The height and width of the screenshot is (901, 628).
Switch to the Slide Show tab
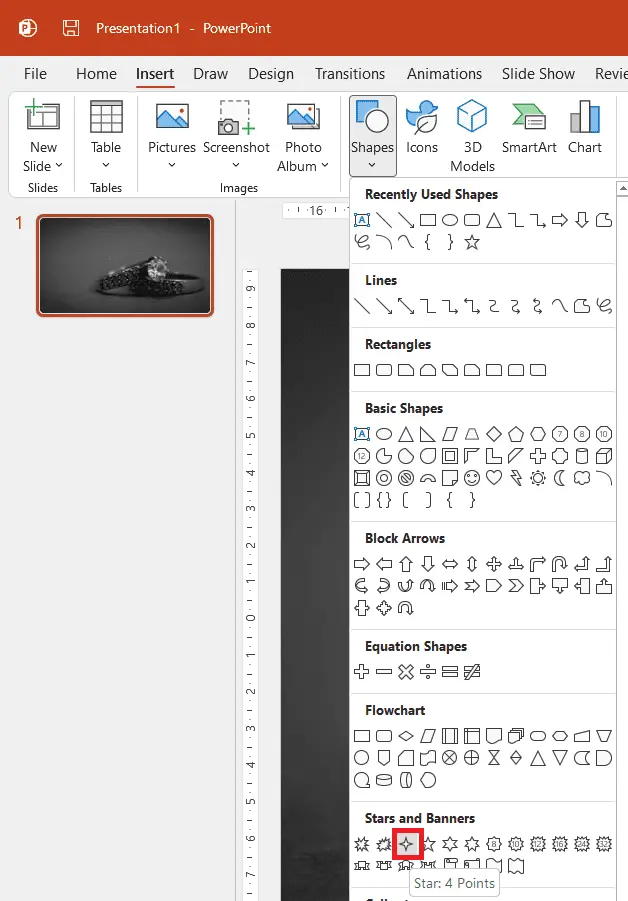click(538, 74)
